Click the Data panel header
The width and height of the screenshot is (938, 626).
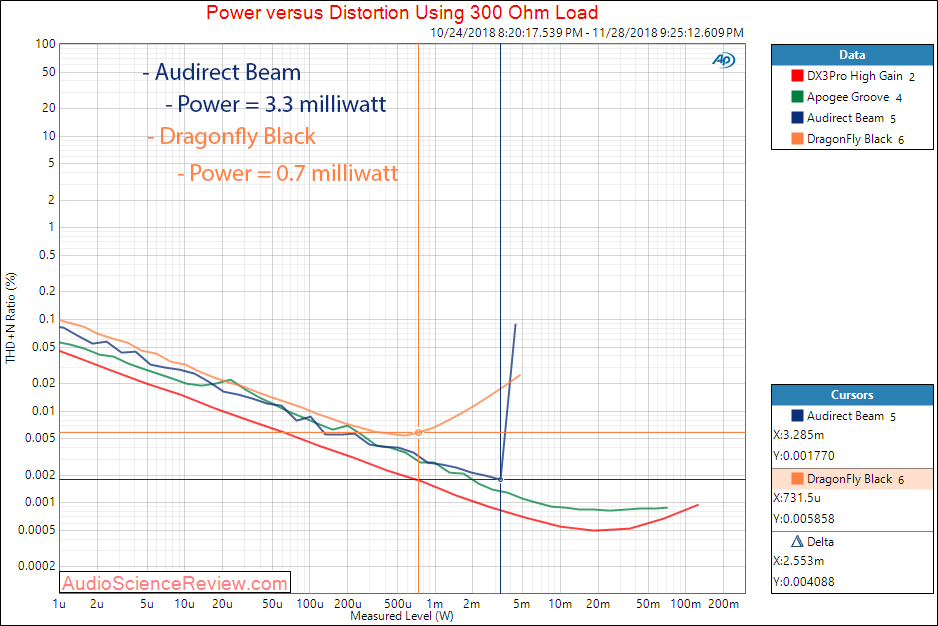coord(852,55)
